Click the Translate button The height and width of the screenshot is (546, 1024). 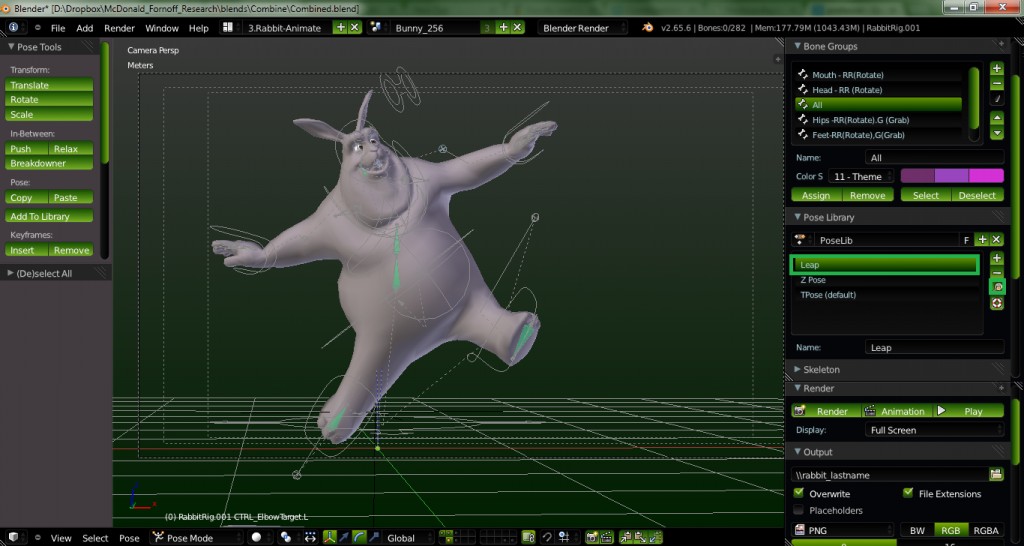(x=49, y=85)
